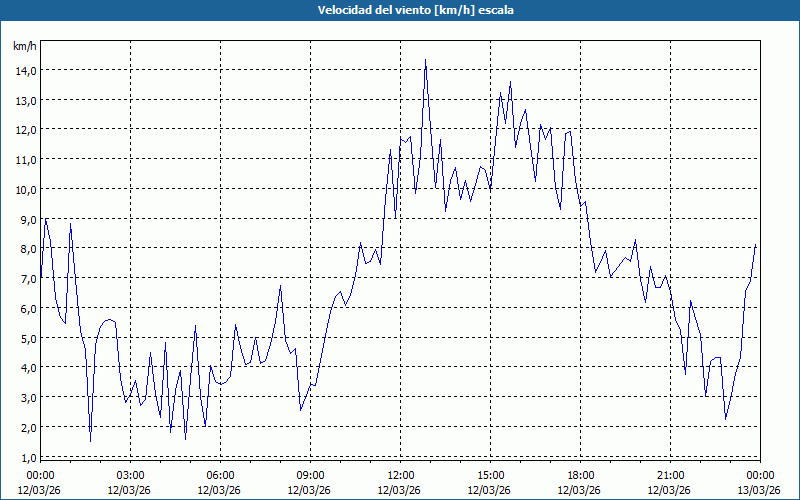The height and width of the screenshot is (500, 800).
Task: Click the 15:00 time axis label
Action: (490, 476)
